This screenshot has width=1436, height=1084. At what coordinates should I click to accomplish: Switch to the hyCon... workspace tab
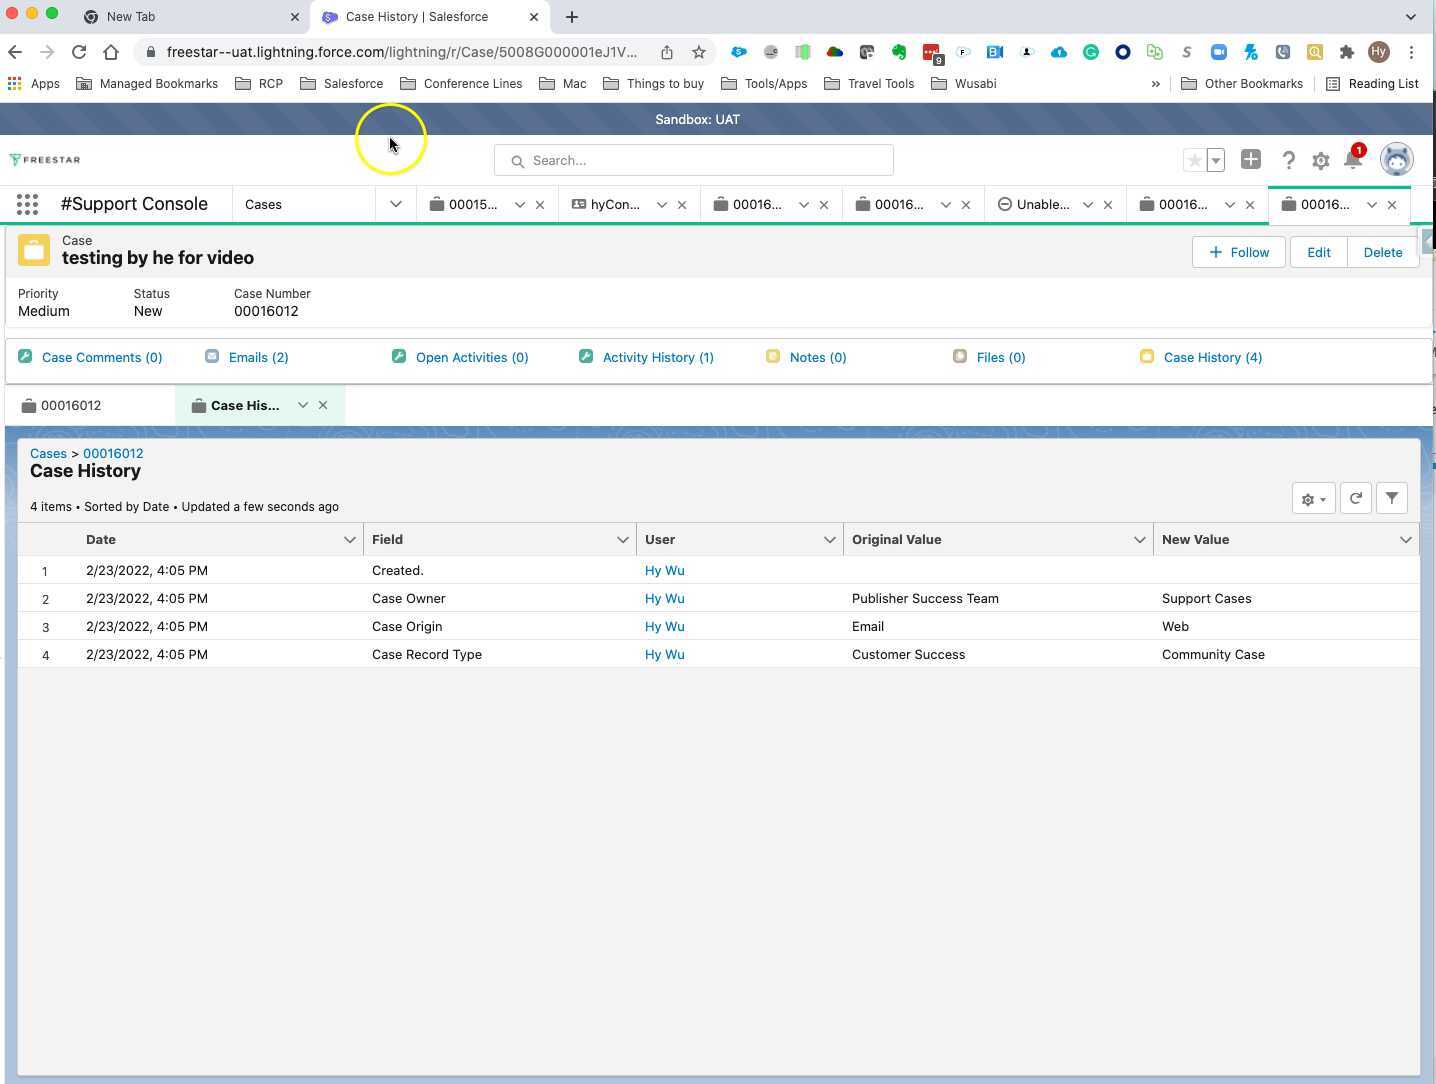click(x=614, y=204)
